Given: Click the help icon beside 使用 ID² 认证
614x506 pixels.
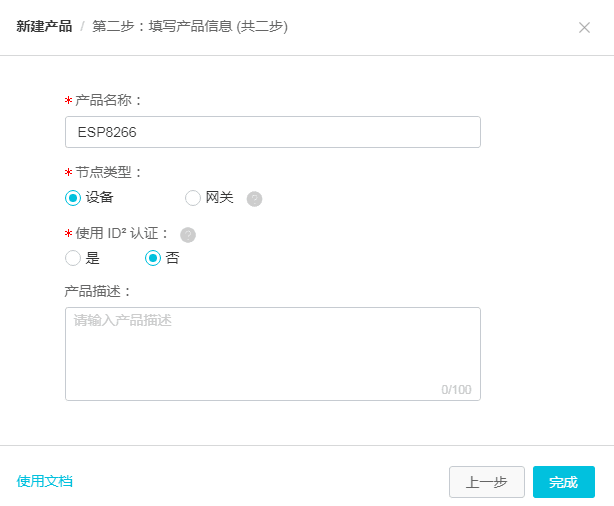Looking at the screenshot, I should coord(188,235).
